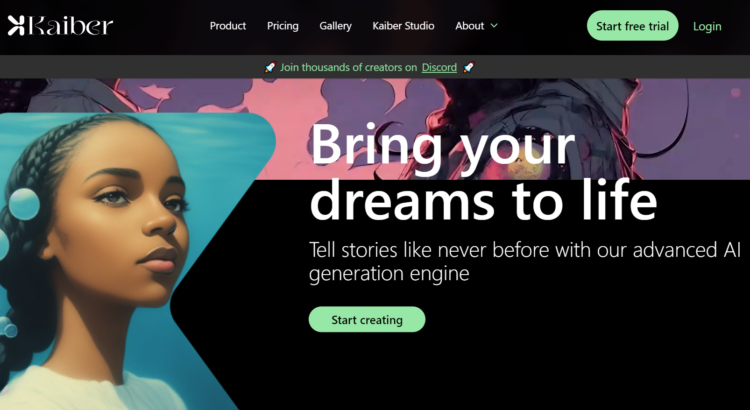Click the Start creating button

(367, 320)
